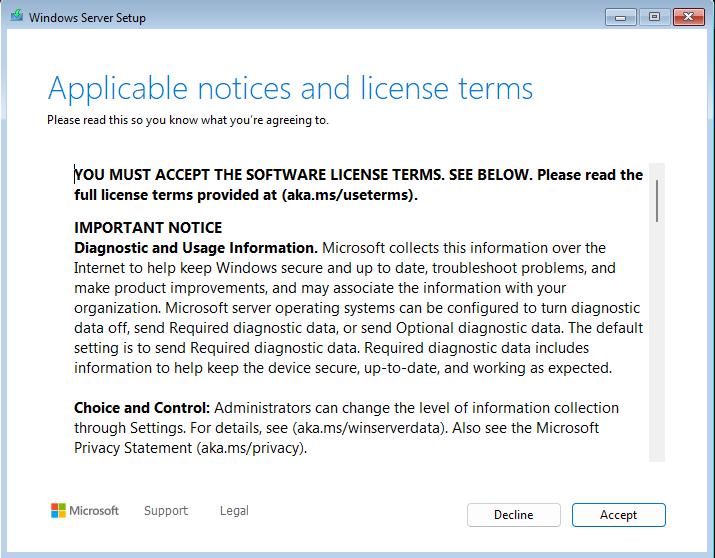Click 'YOU MUST ACCEPT THE SOFTWARE LICENSE TERMS' text
Image resolution: width=715 pixels, height=558 pixels.
(x=259, y=175)
